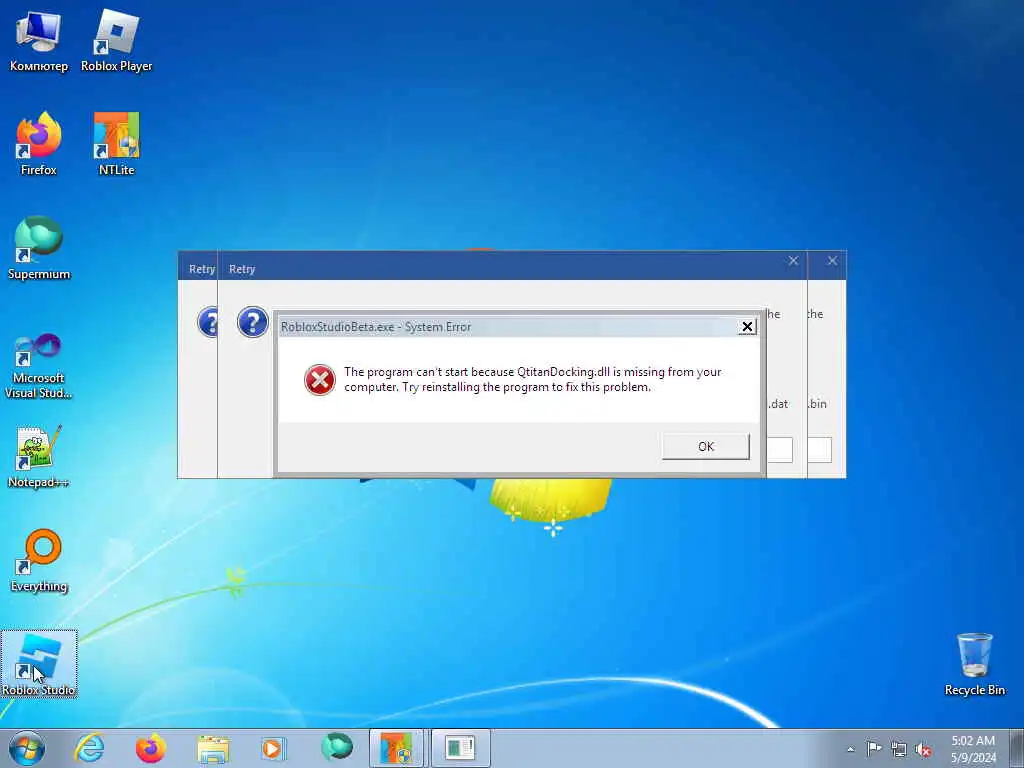Close the RobloxStudioBeta.exe System Error dialog
This screenshot has width=1024, height=768.
pos(747,327)
